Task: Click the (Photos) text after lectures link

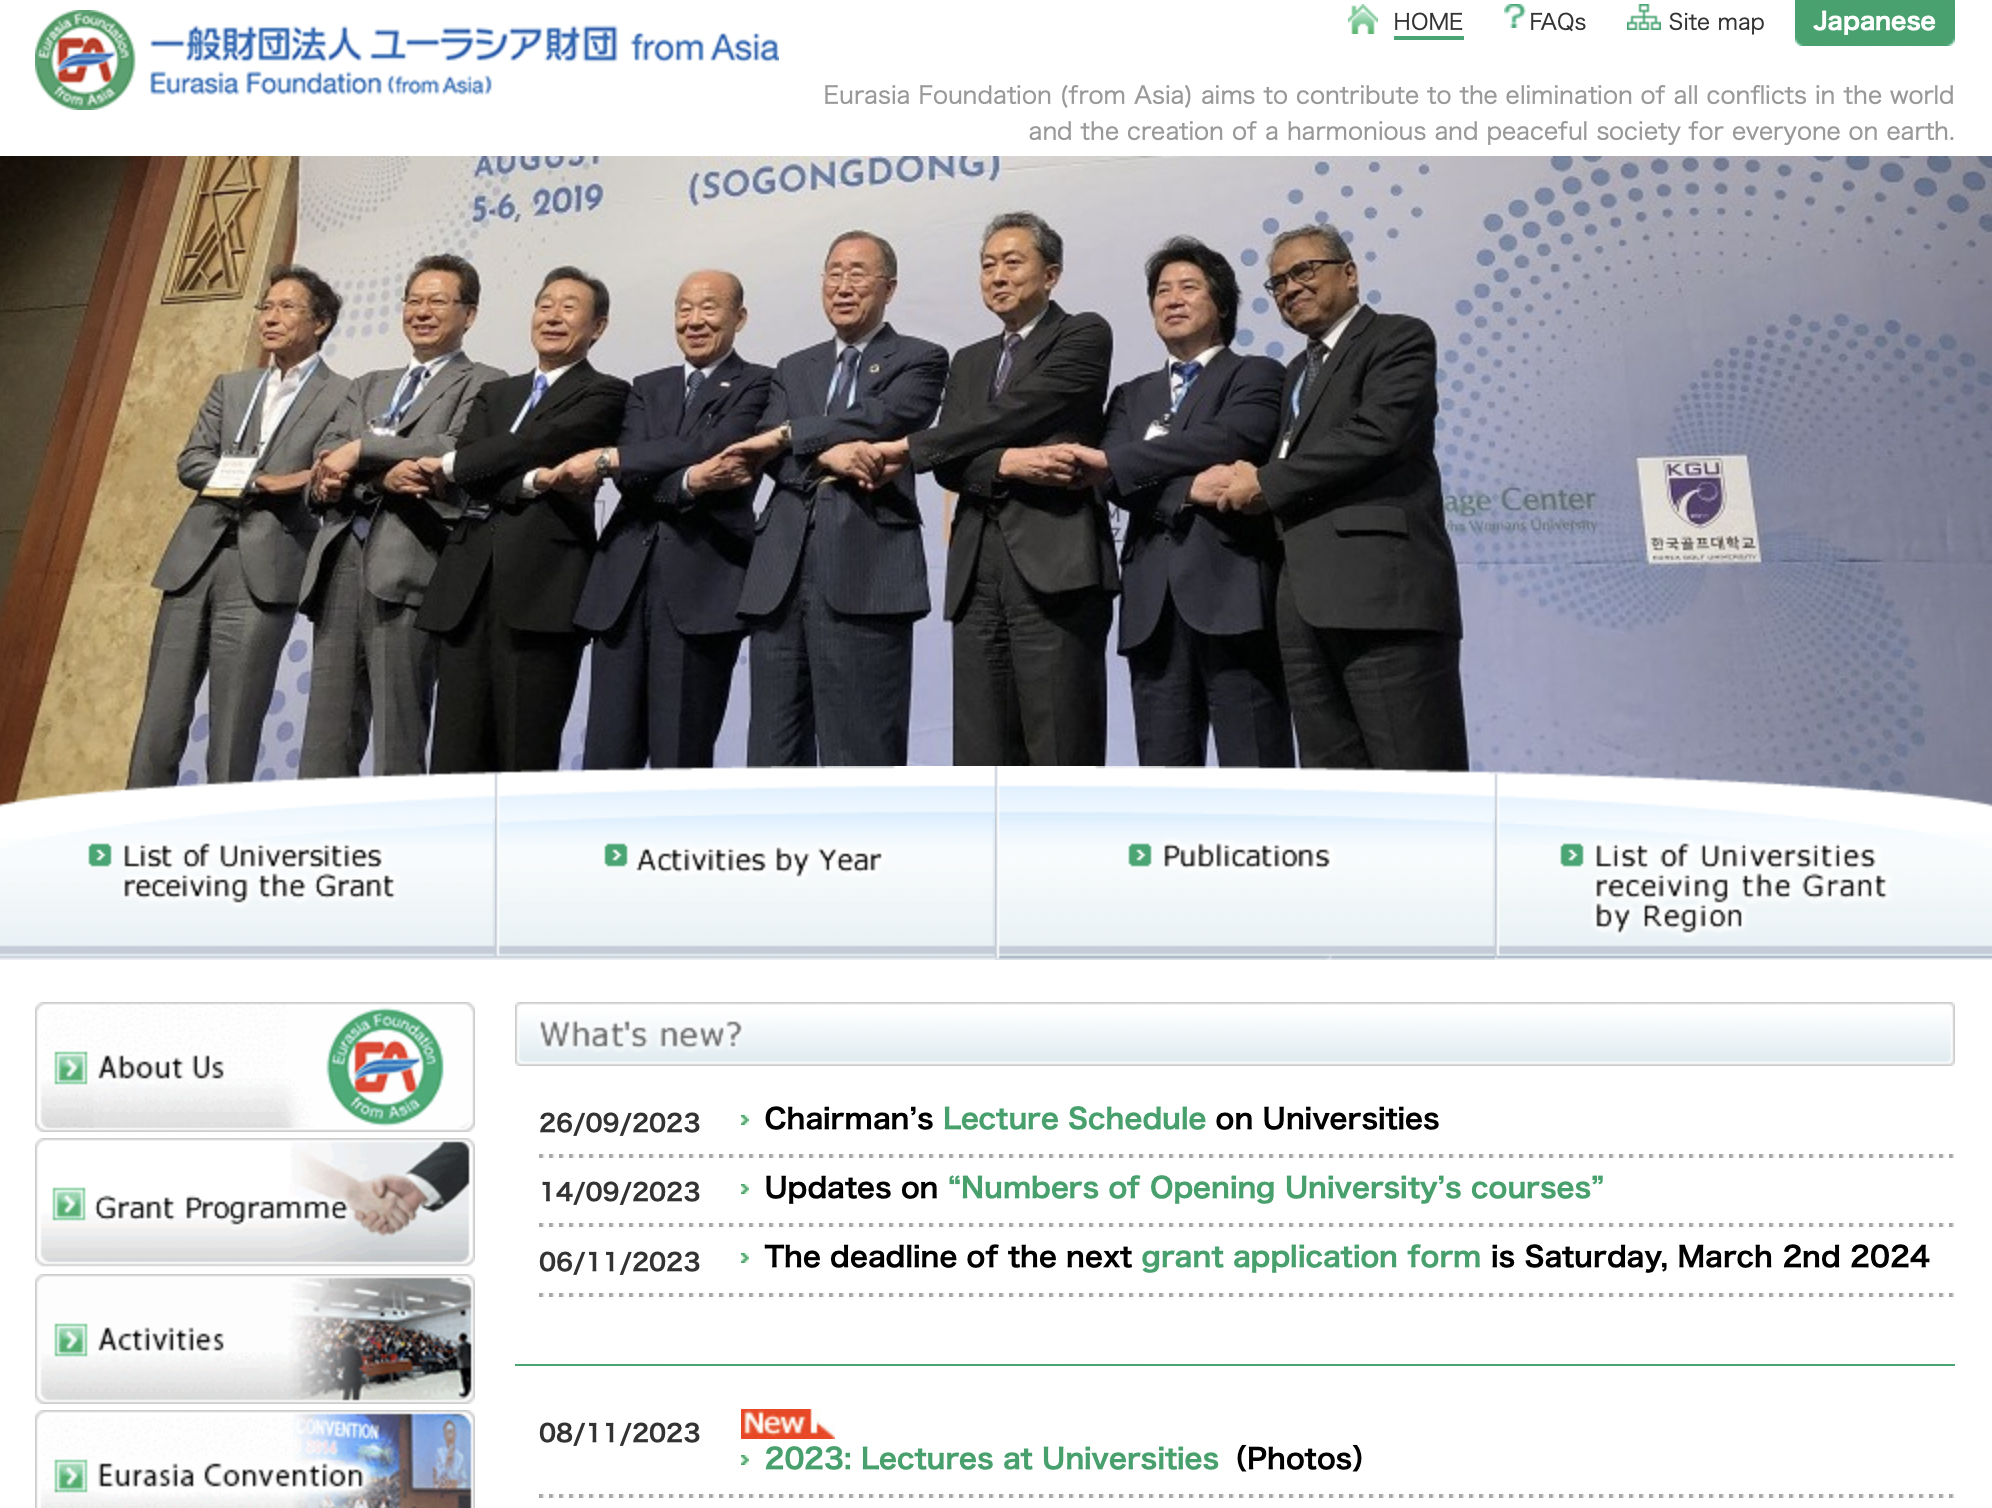Action: [1299, 1458]
